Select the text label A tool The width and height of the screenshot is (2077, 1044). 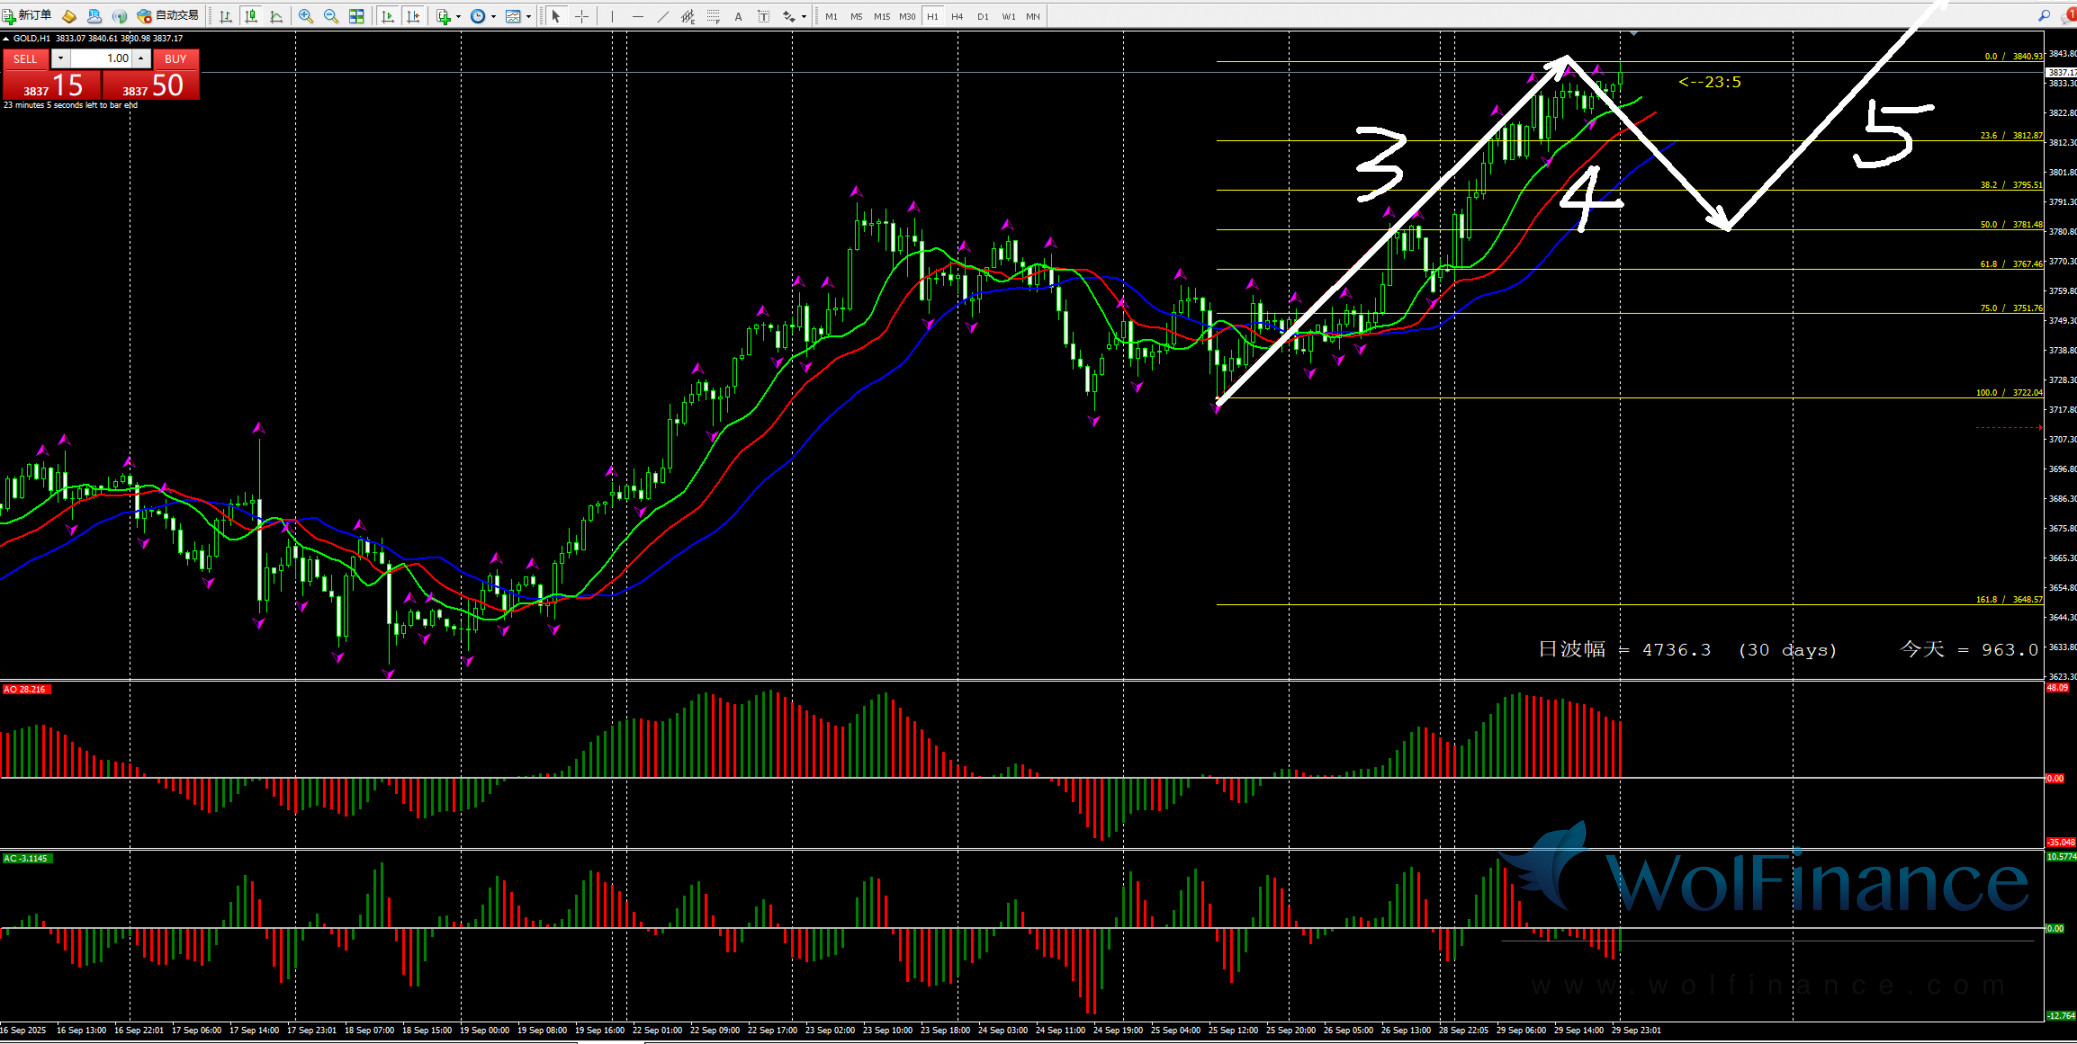pos(738,16)
